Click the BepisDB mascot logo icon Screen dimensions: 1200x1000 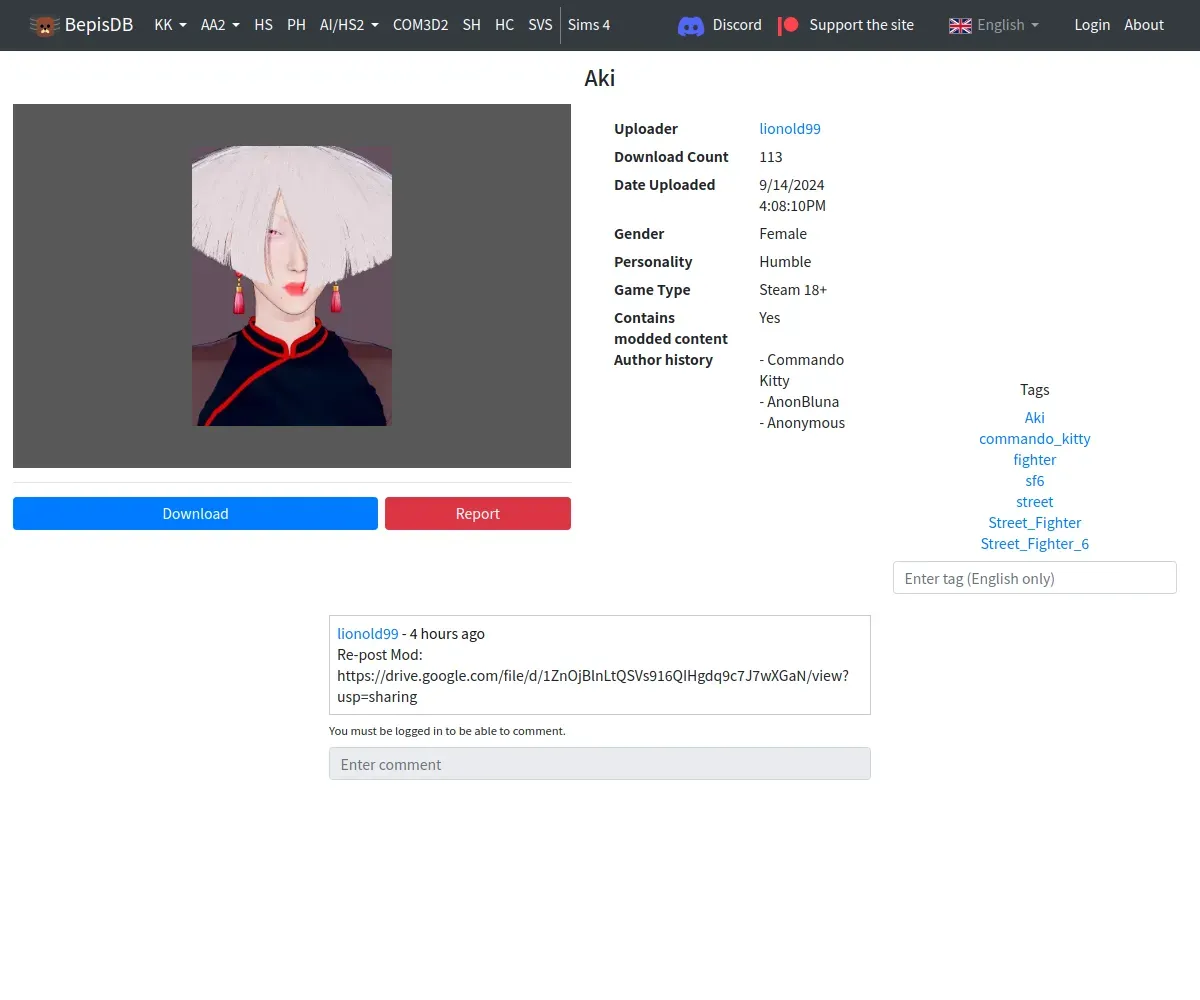click(44, 25)
